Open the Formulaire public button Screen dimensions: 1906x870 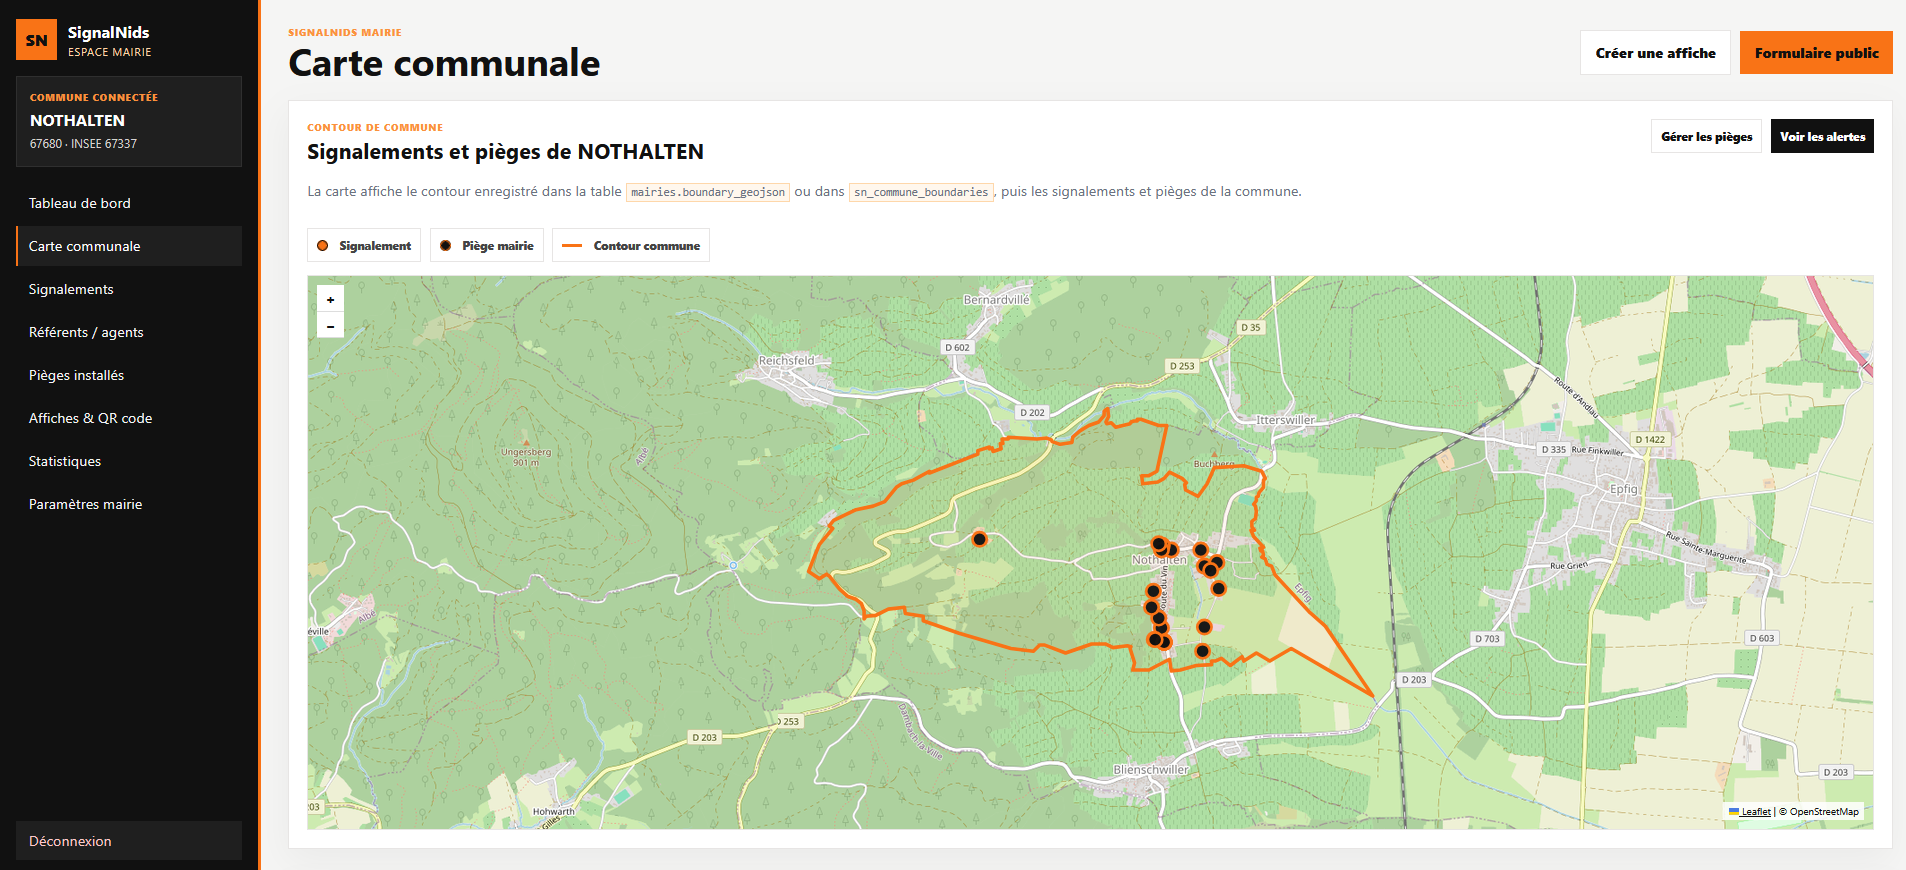[1816, 53]
